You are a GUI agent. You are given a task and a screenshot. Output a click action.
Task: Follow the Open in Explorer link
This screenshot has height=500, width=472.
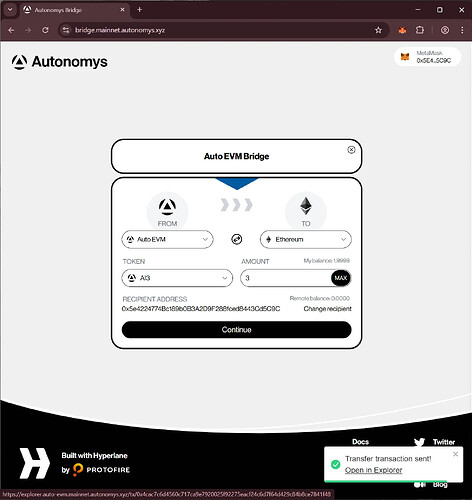(373, 470)
